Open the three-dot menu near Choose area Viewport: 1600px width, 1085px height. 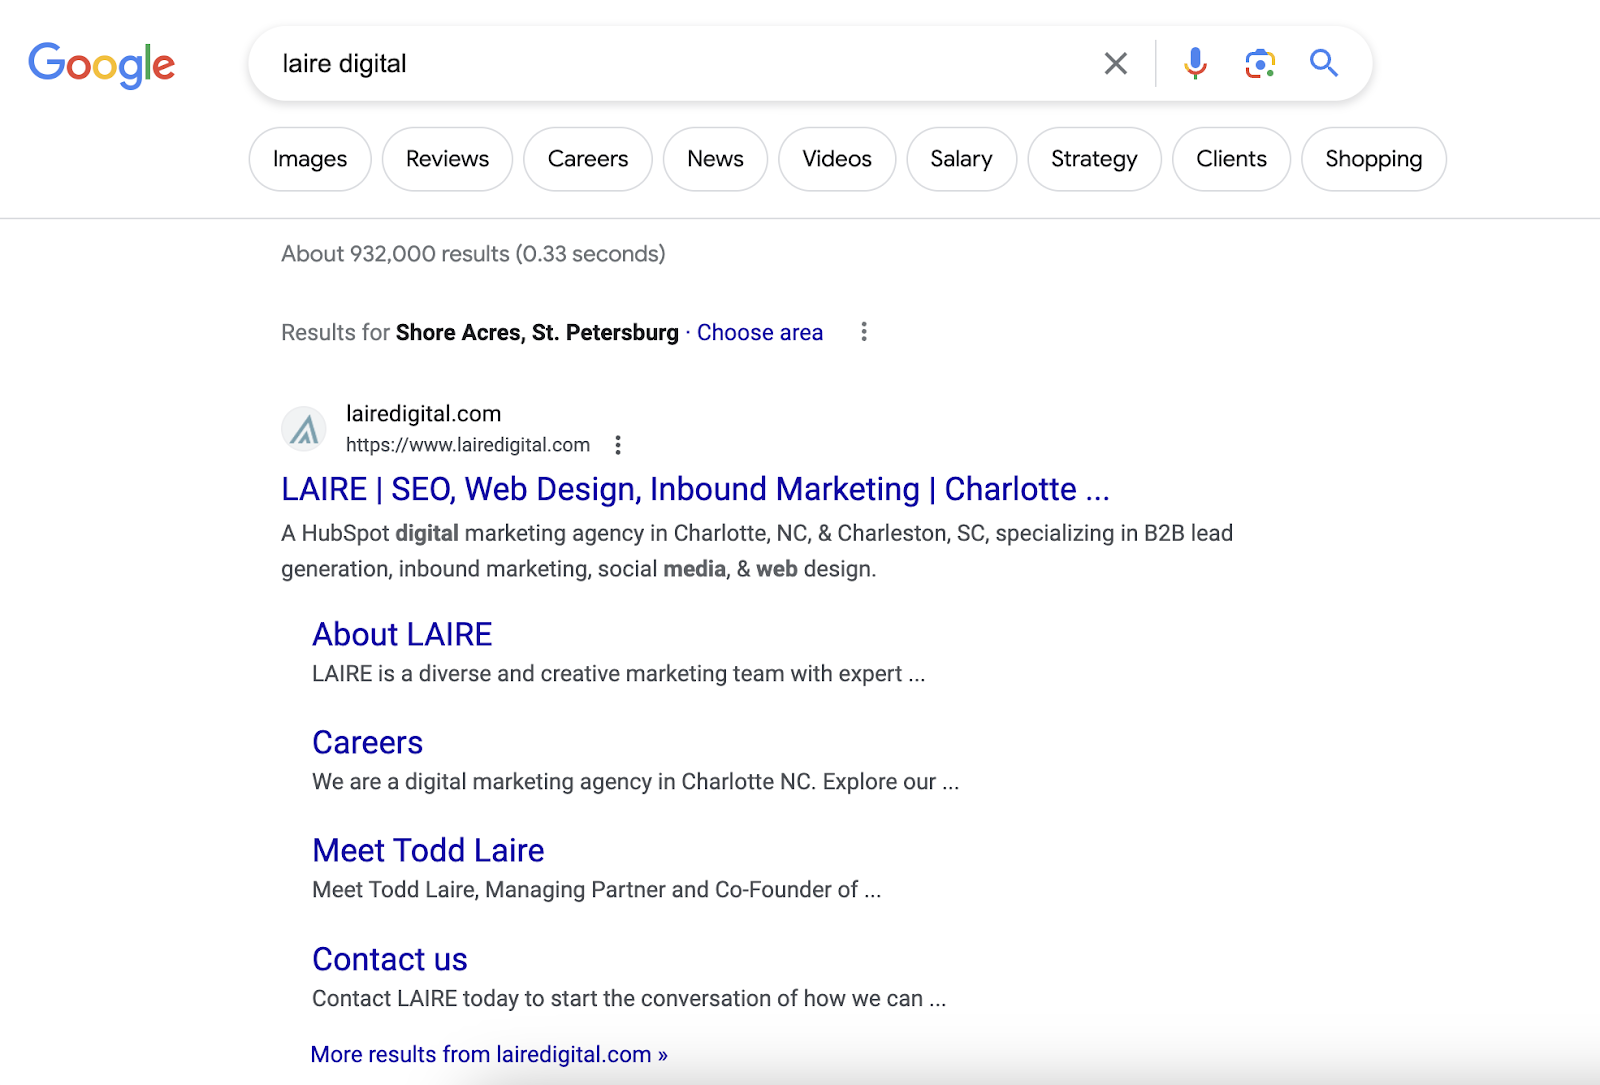[x=863, y=331]
